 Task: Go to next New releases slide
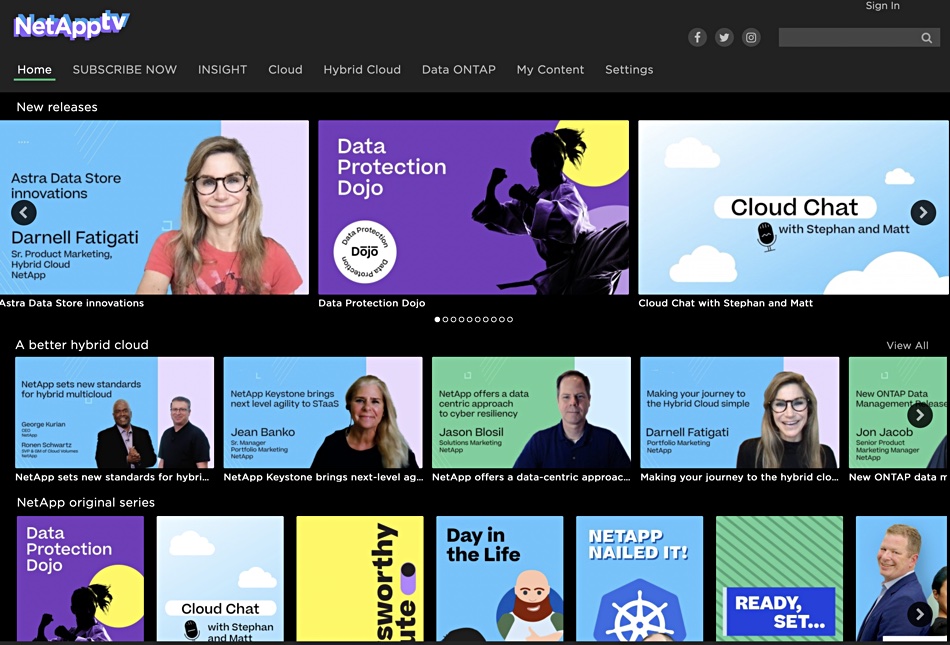coord(923,213)
